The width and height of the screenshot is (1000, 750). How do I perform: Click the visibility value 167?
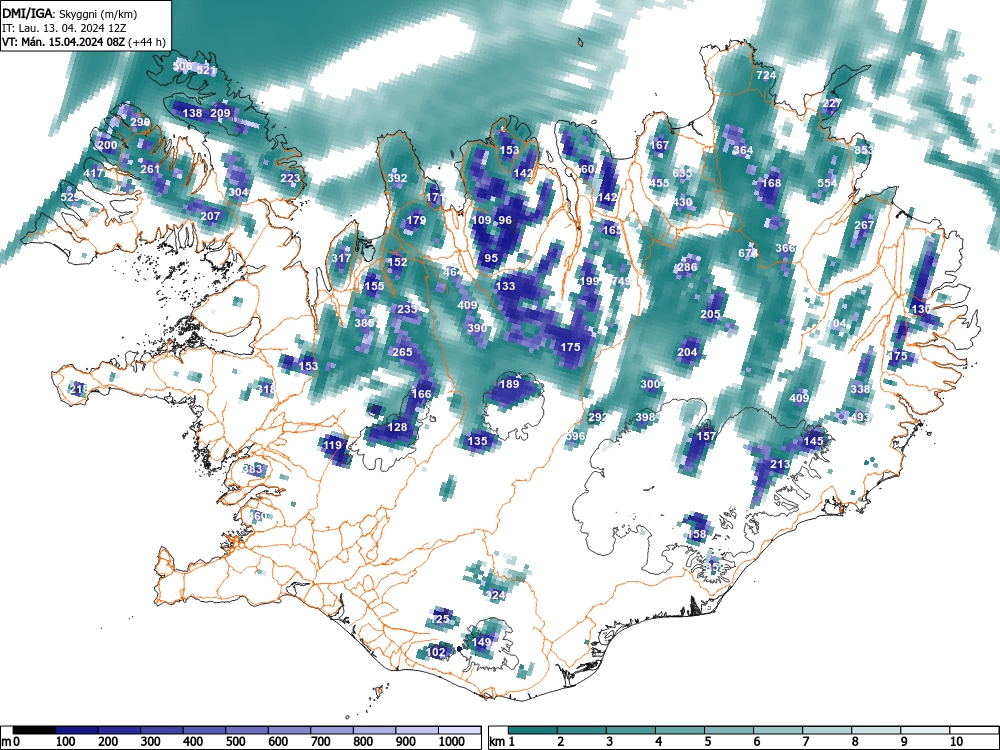659,145
